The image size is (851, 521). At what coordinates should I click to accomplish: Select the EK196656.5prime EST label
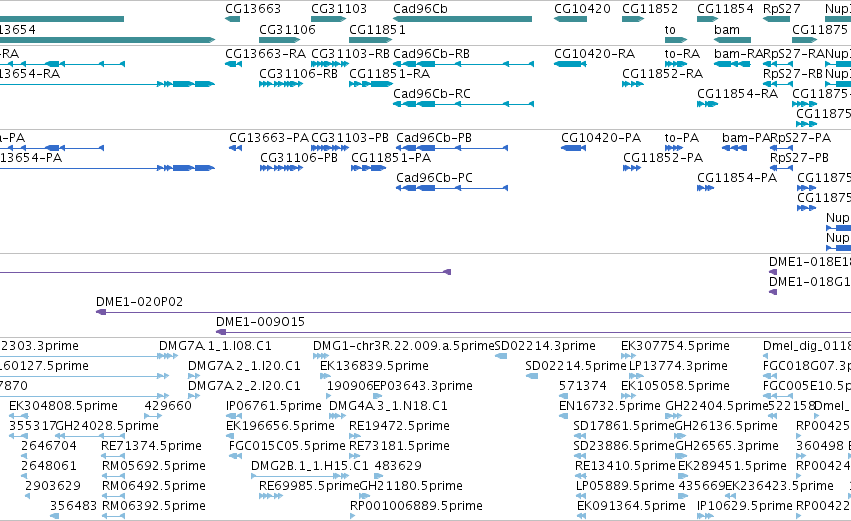click(x=281, y=427)
